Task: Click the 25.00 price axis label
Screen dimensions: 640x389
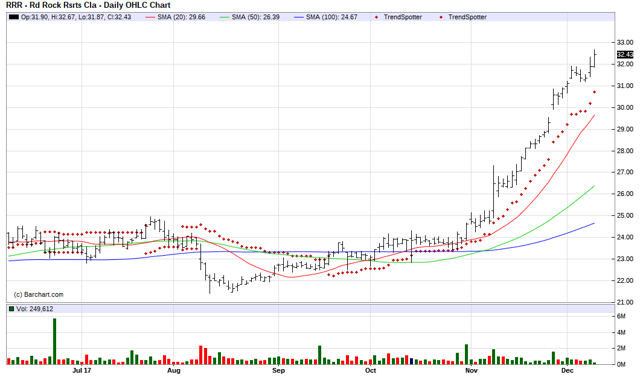Action: (625, 216)
